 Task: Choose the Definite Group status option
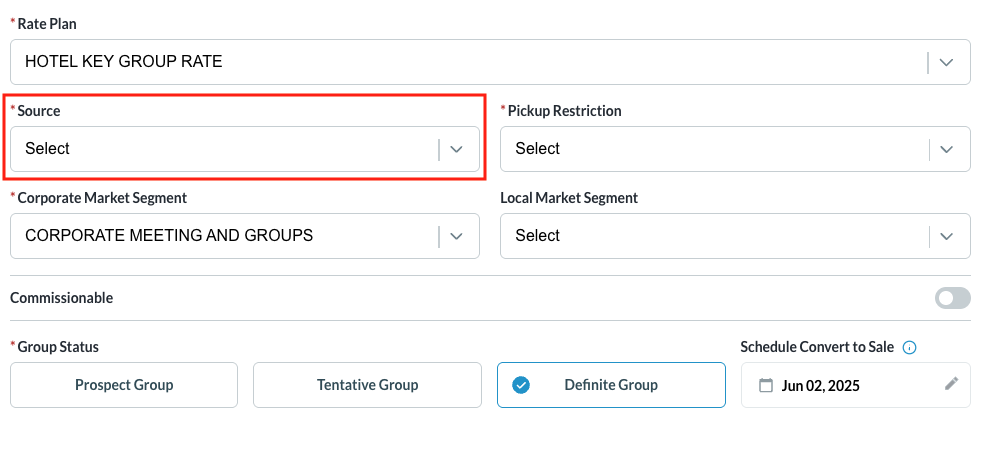click(x=611, y=385)
